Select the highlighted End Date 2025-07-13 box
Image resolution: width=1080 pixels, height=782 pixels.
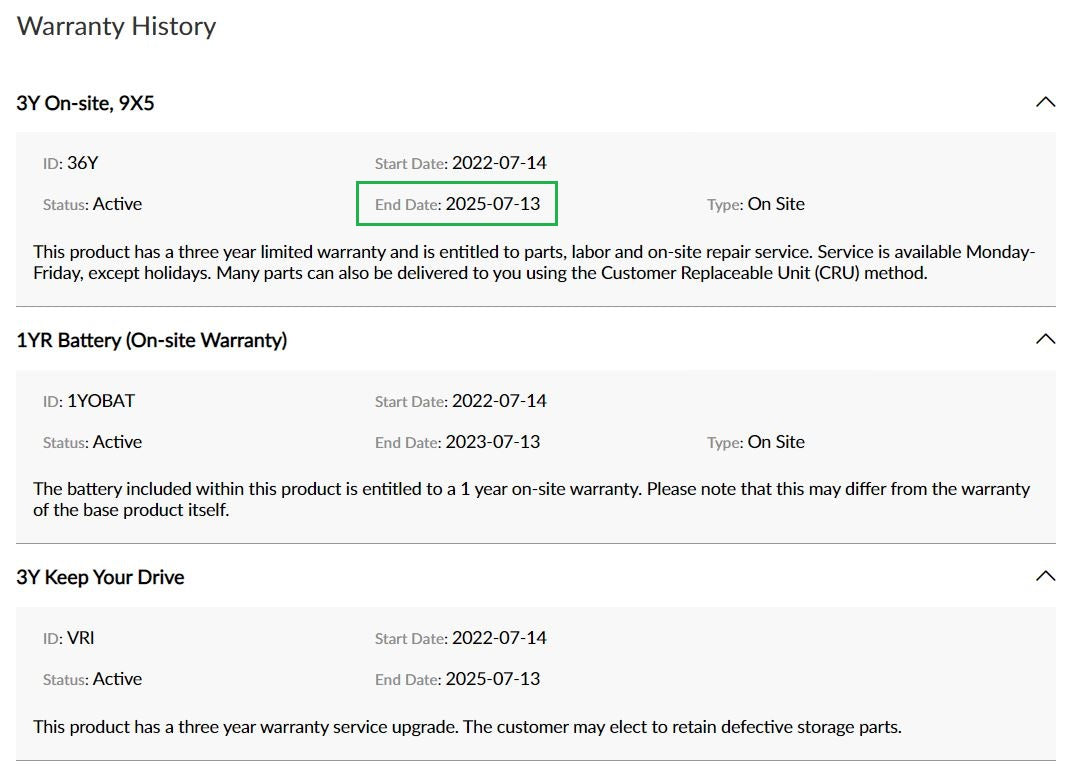[x=457, y=203]
